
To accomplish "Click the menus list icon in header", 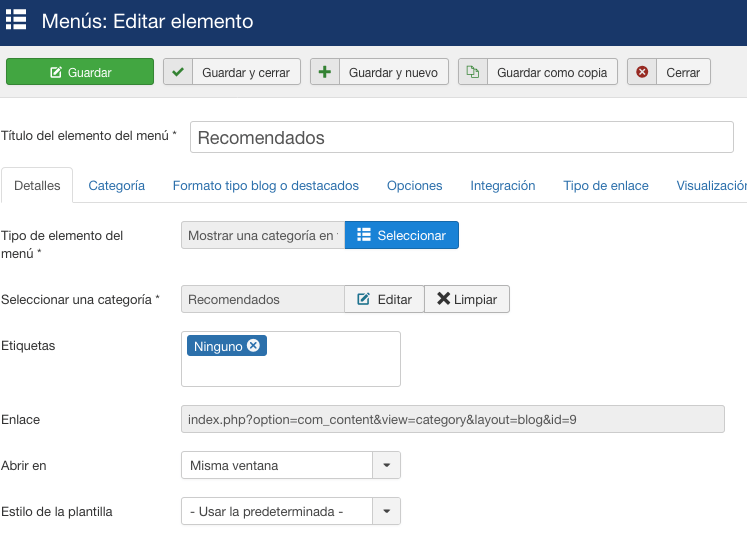I will pyautogui.click(x=16, y=20).
